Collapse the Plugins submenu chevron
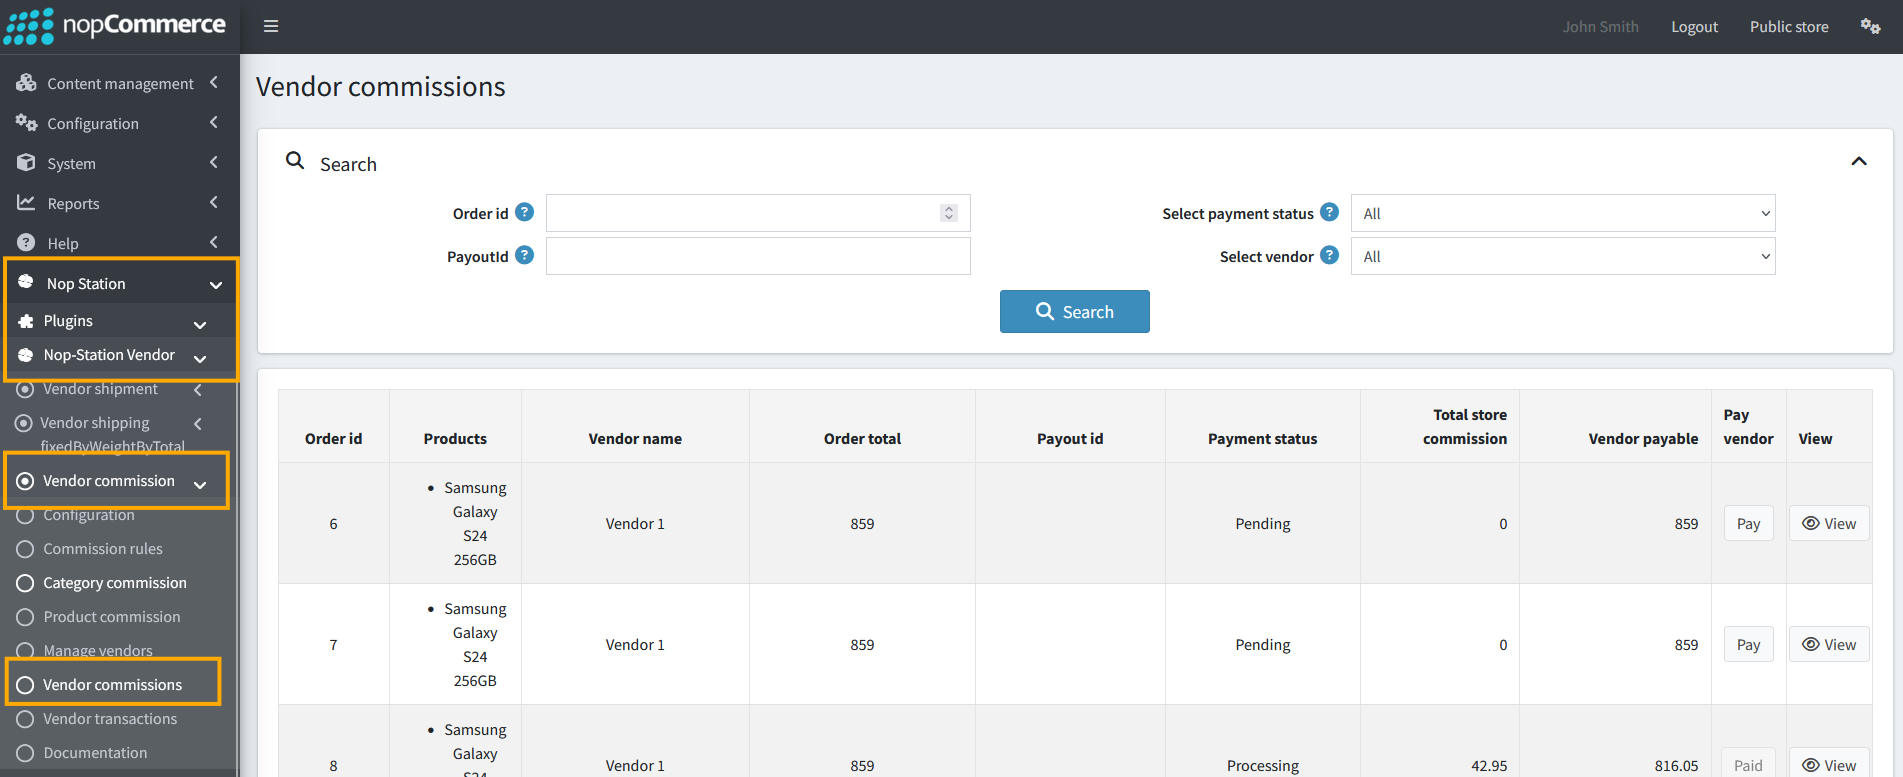This screenshot has height=777, width=1903. [200, 324]
